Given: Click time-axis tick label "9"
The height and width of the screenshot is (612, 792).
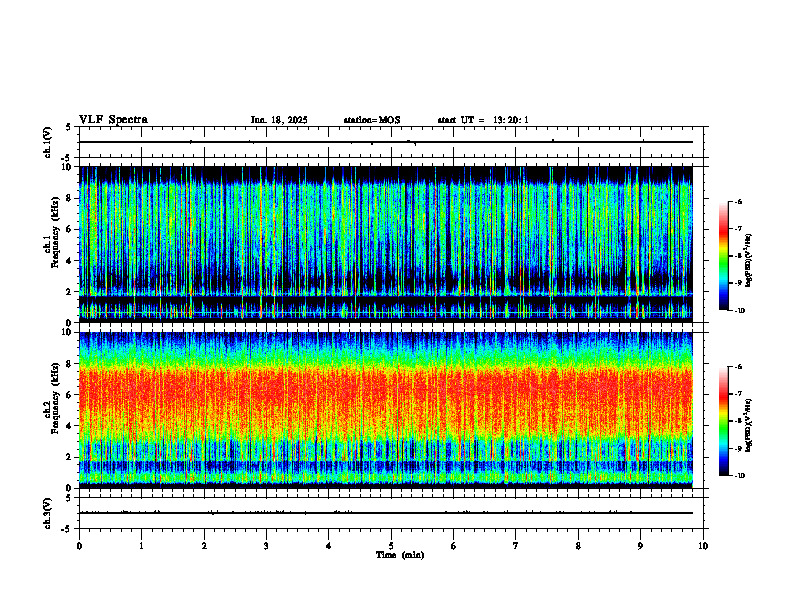Looking at the screenshot, I should 640,546.
